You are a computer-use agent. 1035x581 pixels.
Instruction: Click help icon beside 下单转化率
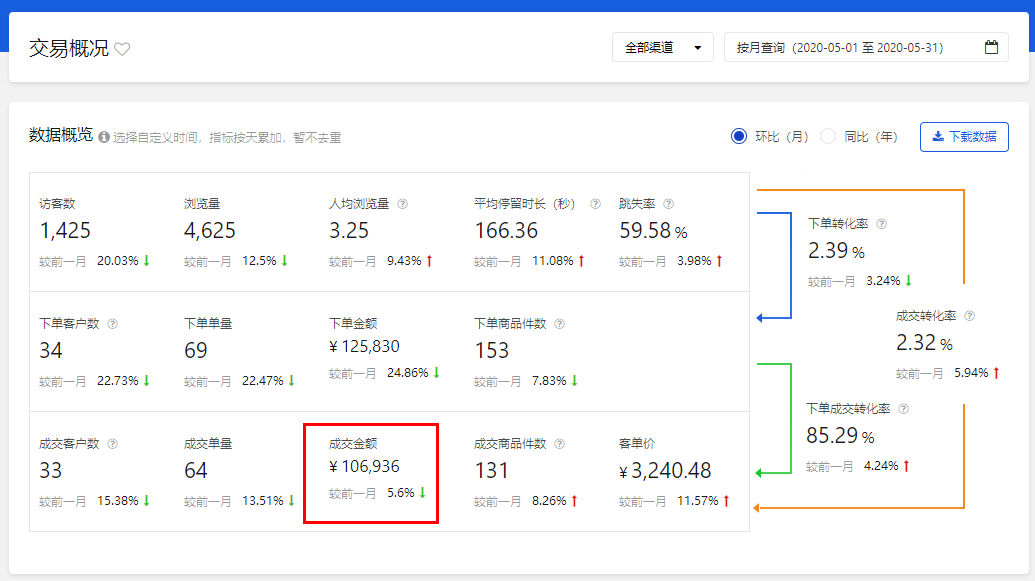881,224
